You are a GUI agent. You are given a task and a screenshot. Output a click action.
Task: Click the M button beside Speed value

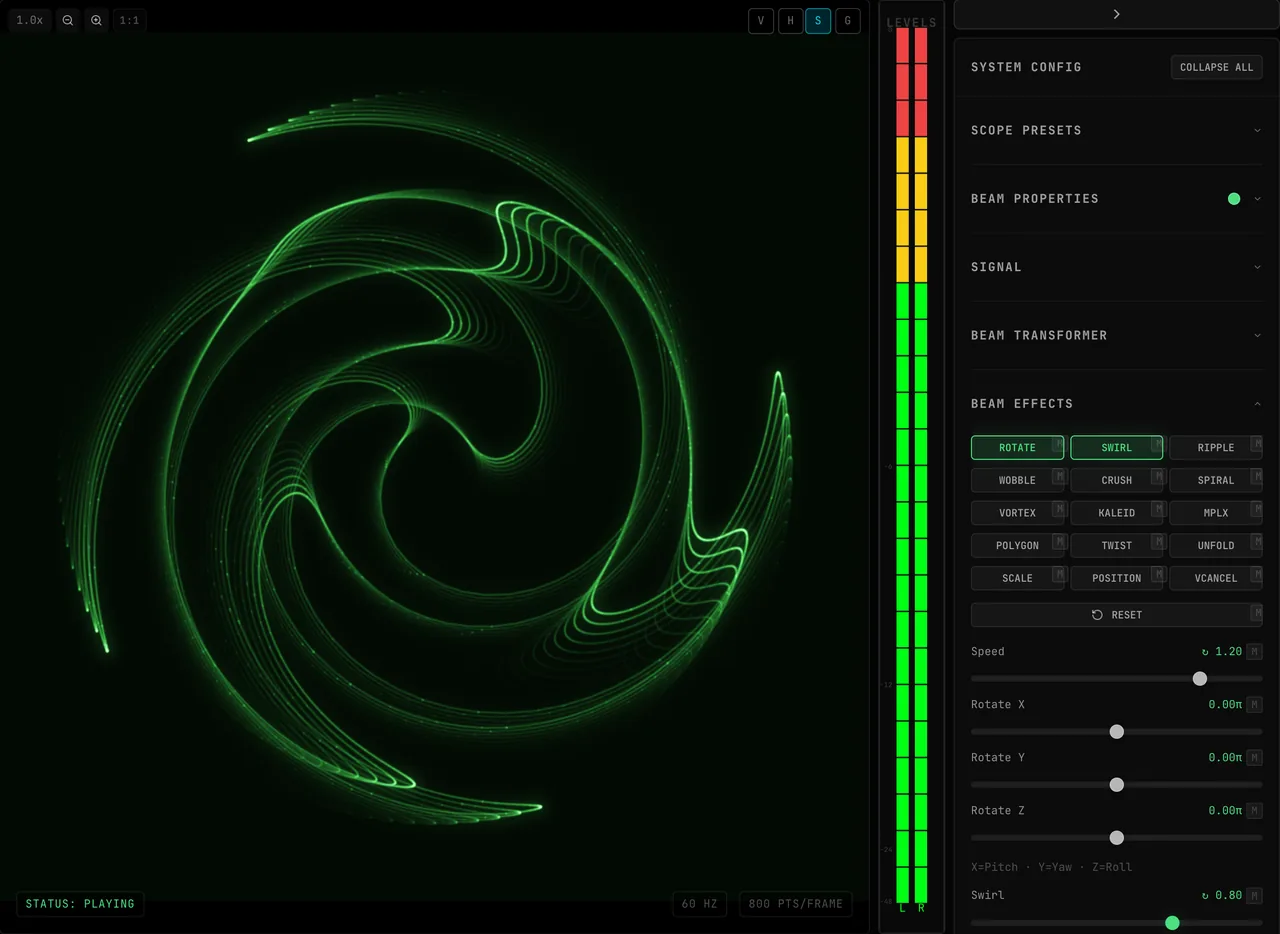click(1255, 652)
